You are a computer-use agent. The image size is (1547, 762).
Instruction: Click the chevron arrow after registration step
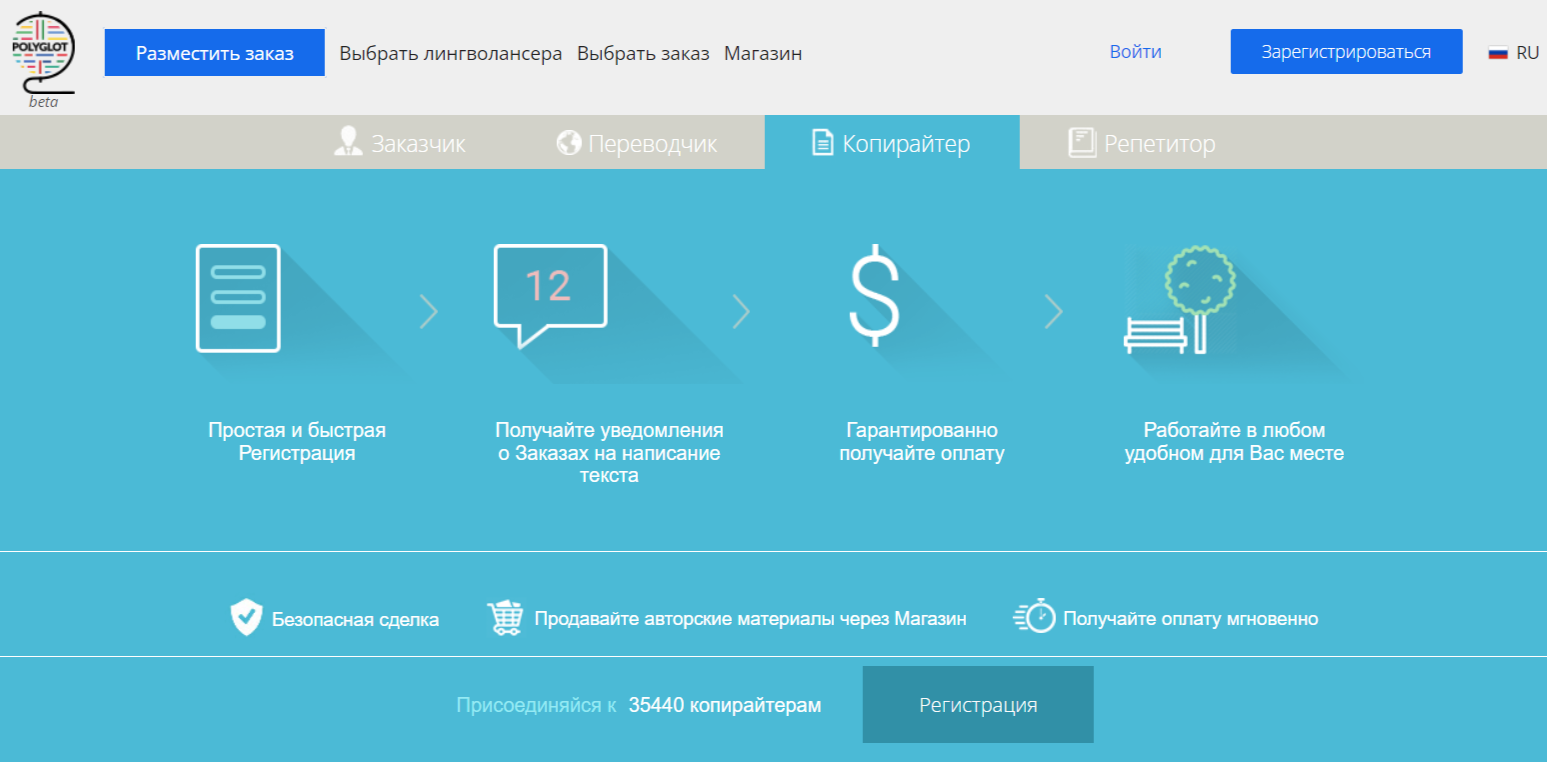pos(428,312)
